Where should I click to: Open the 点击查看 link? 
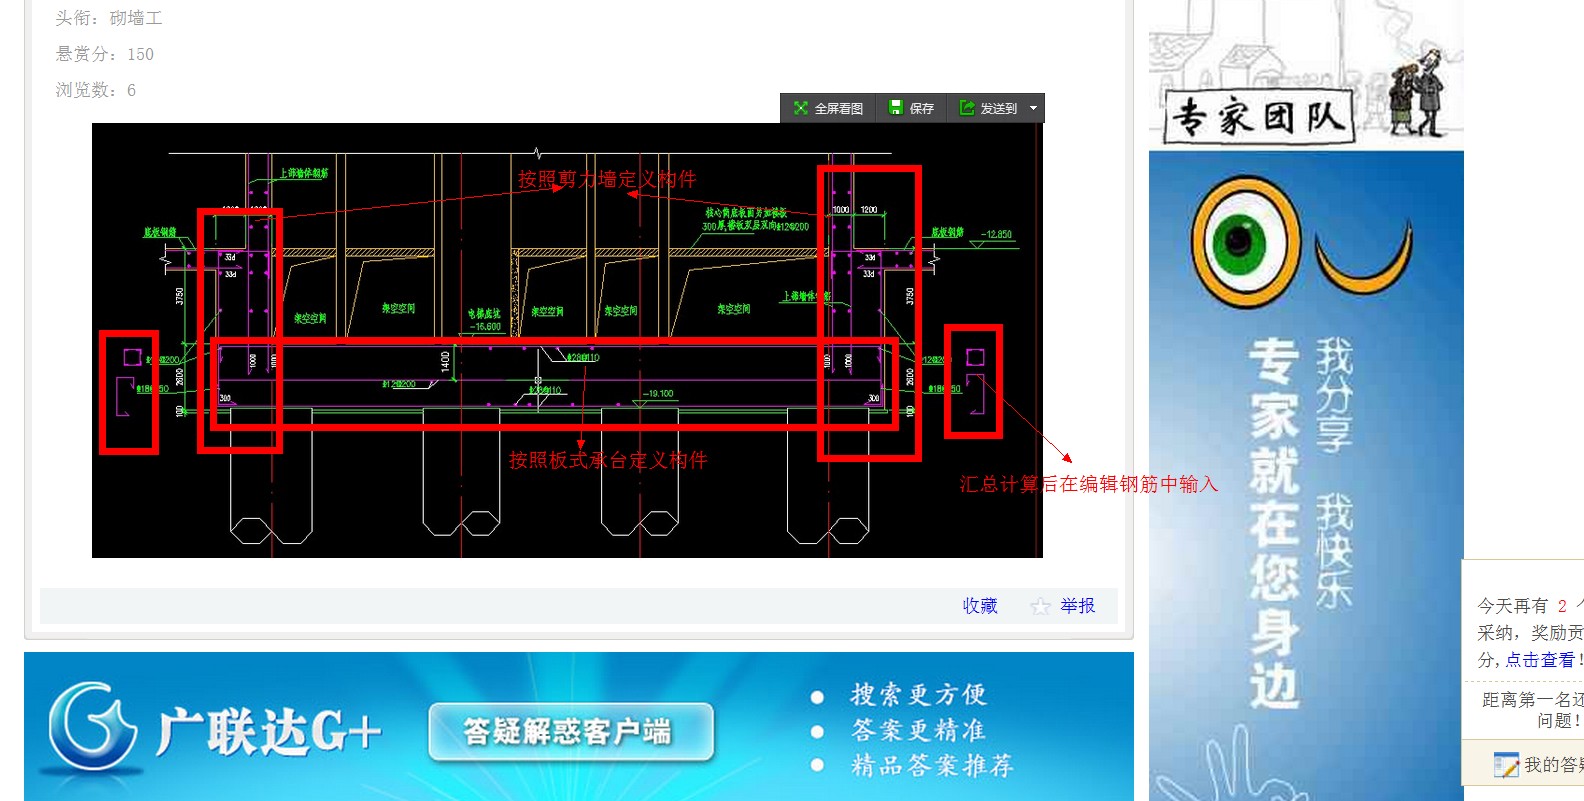1540,660
